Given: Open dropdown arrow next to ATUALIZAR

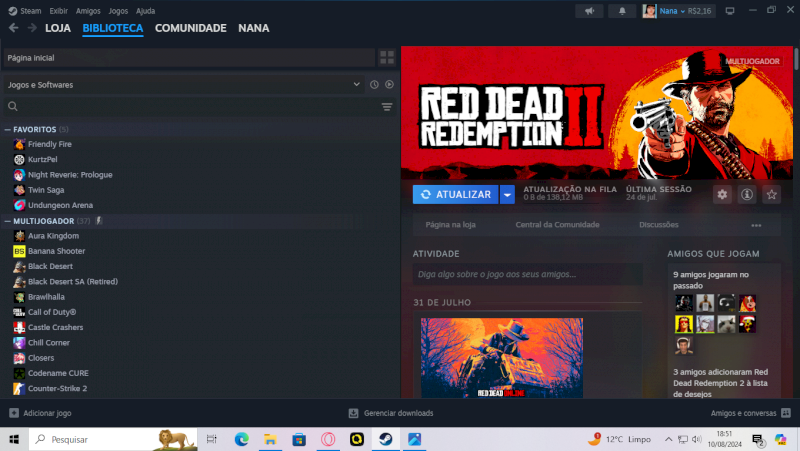Looking at the screenshot, I should pyautogui.click(x=508, y=195).
